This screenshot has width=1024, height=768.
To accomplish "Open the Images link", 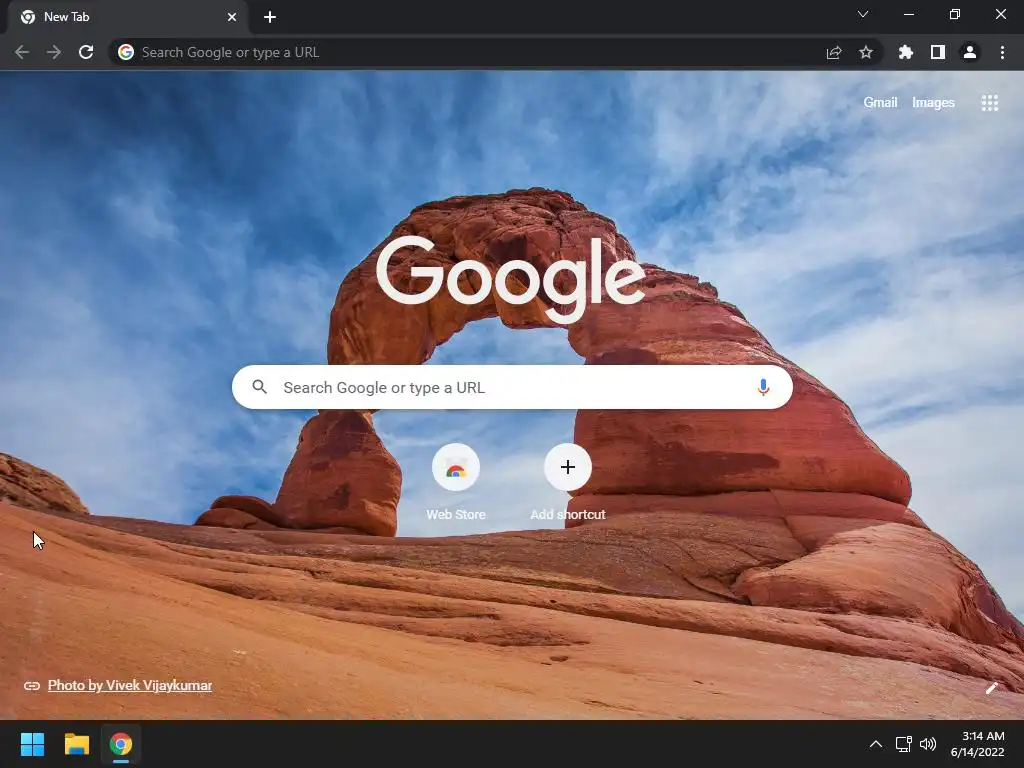I will (933, 103).
